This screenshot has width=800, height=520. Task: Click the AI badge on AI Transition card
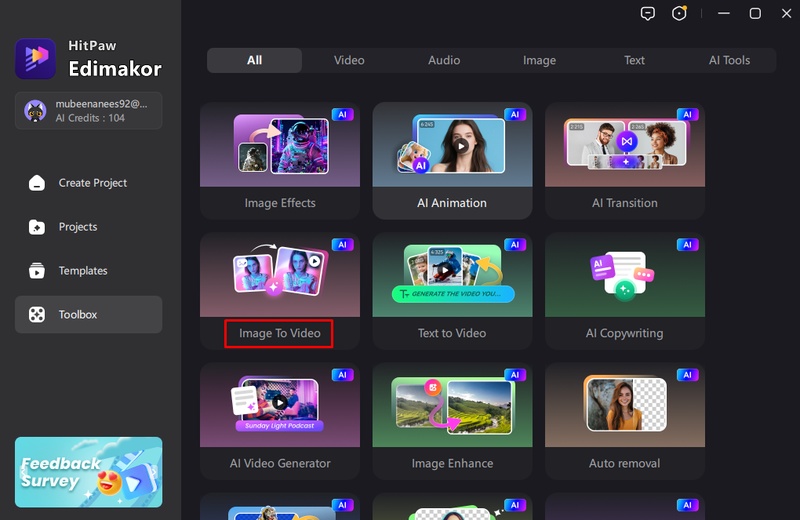687,114
